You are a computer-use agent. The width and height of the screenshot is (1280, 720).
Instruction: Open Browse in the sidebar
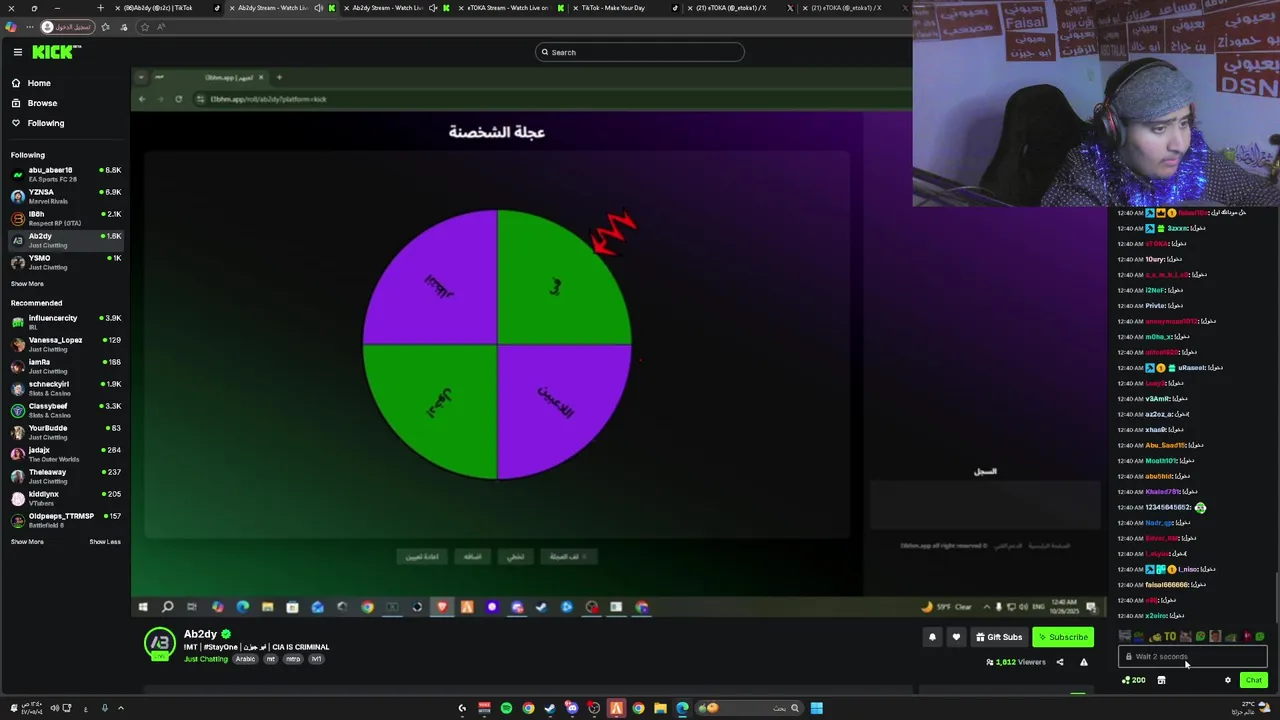point(42,103)
